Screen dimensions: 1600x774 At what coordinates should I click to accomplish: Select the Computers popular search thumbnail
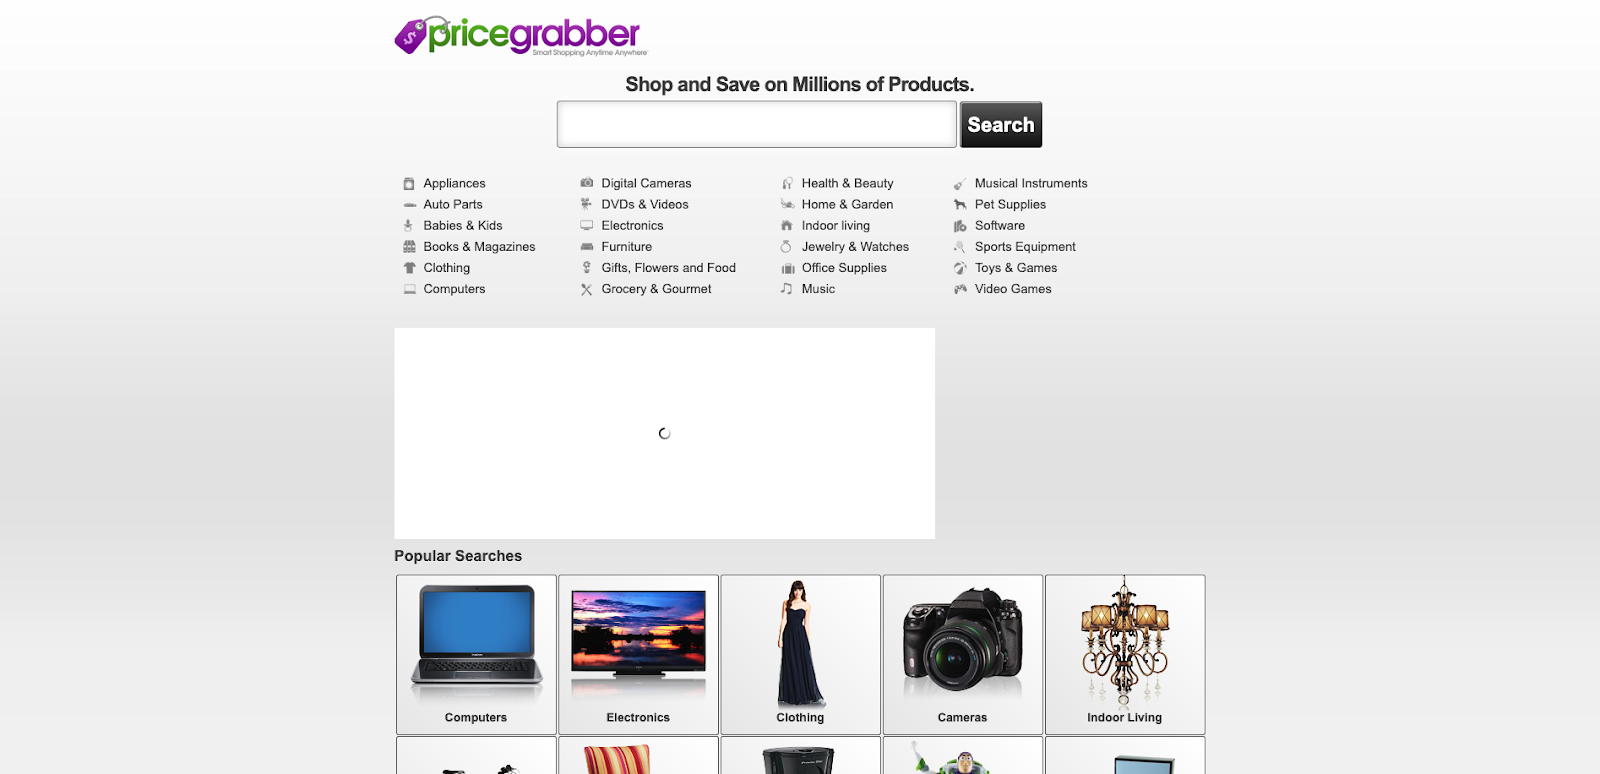tap(476, 655)
